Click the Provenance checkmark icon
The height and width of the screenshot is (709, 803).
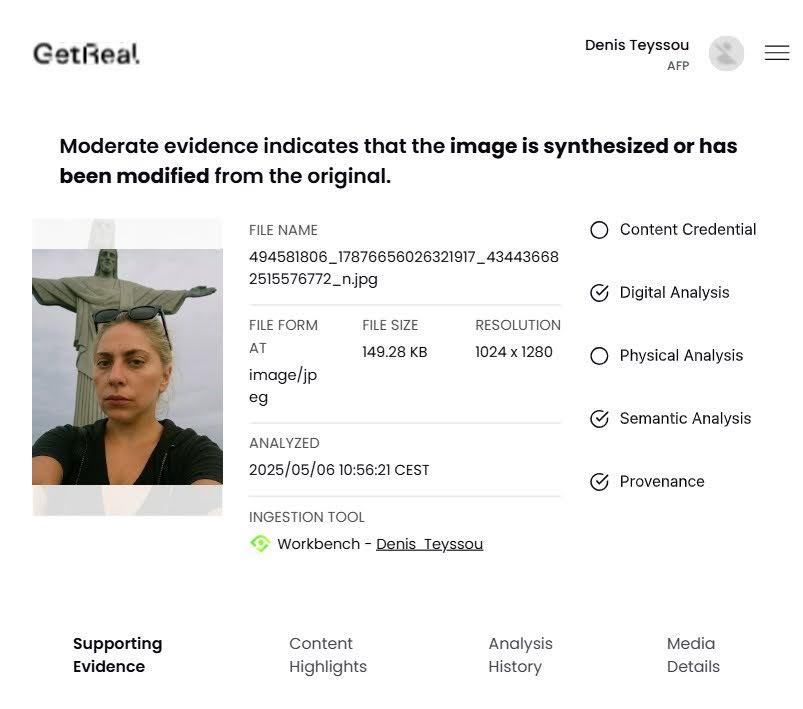click(599, 482)
